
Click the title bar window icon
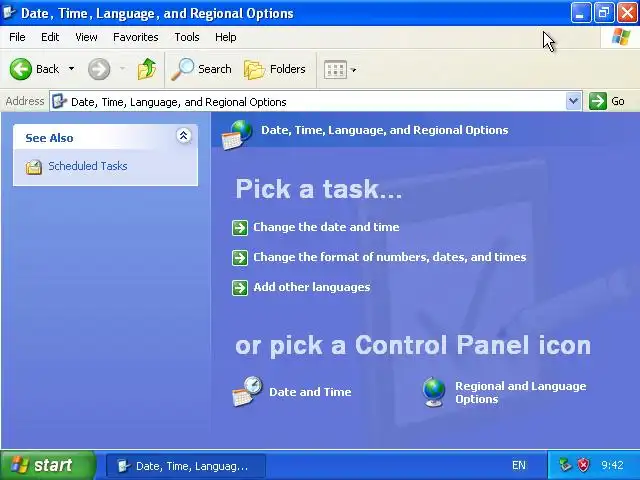point(9,12)
